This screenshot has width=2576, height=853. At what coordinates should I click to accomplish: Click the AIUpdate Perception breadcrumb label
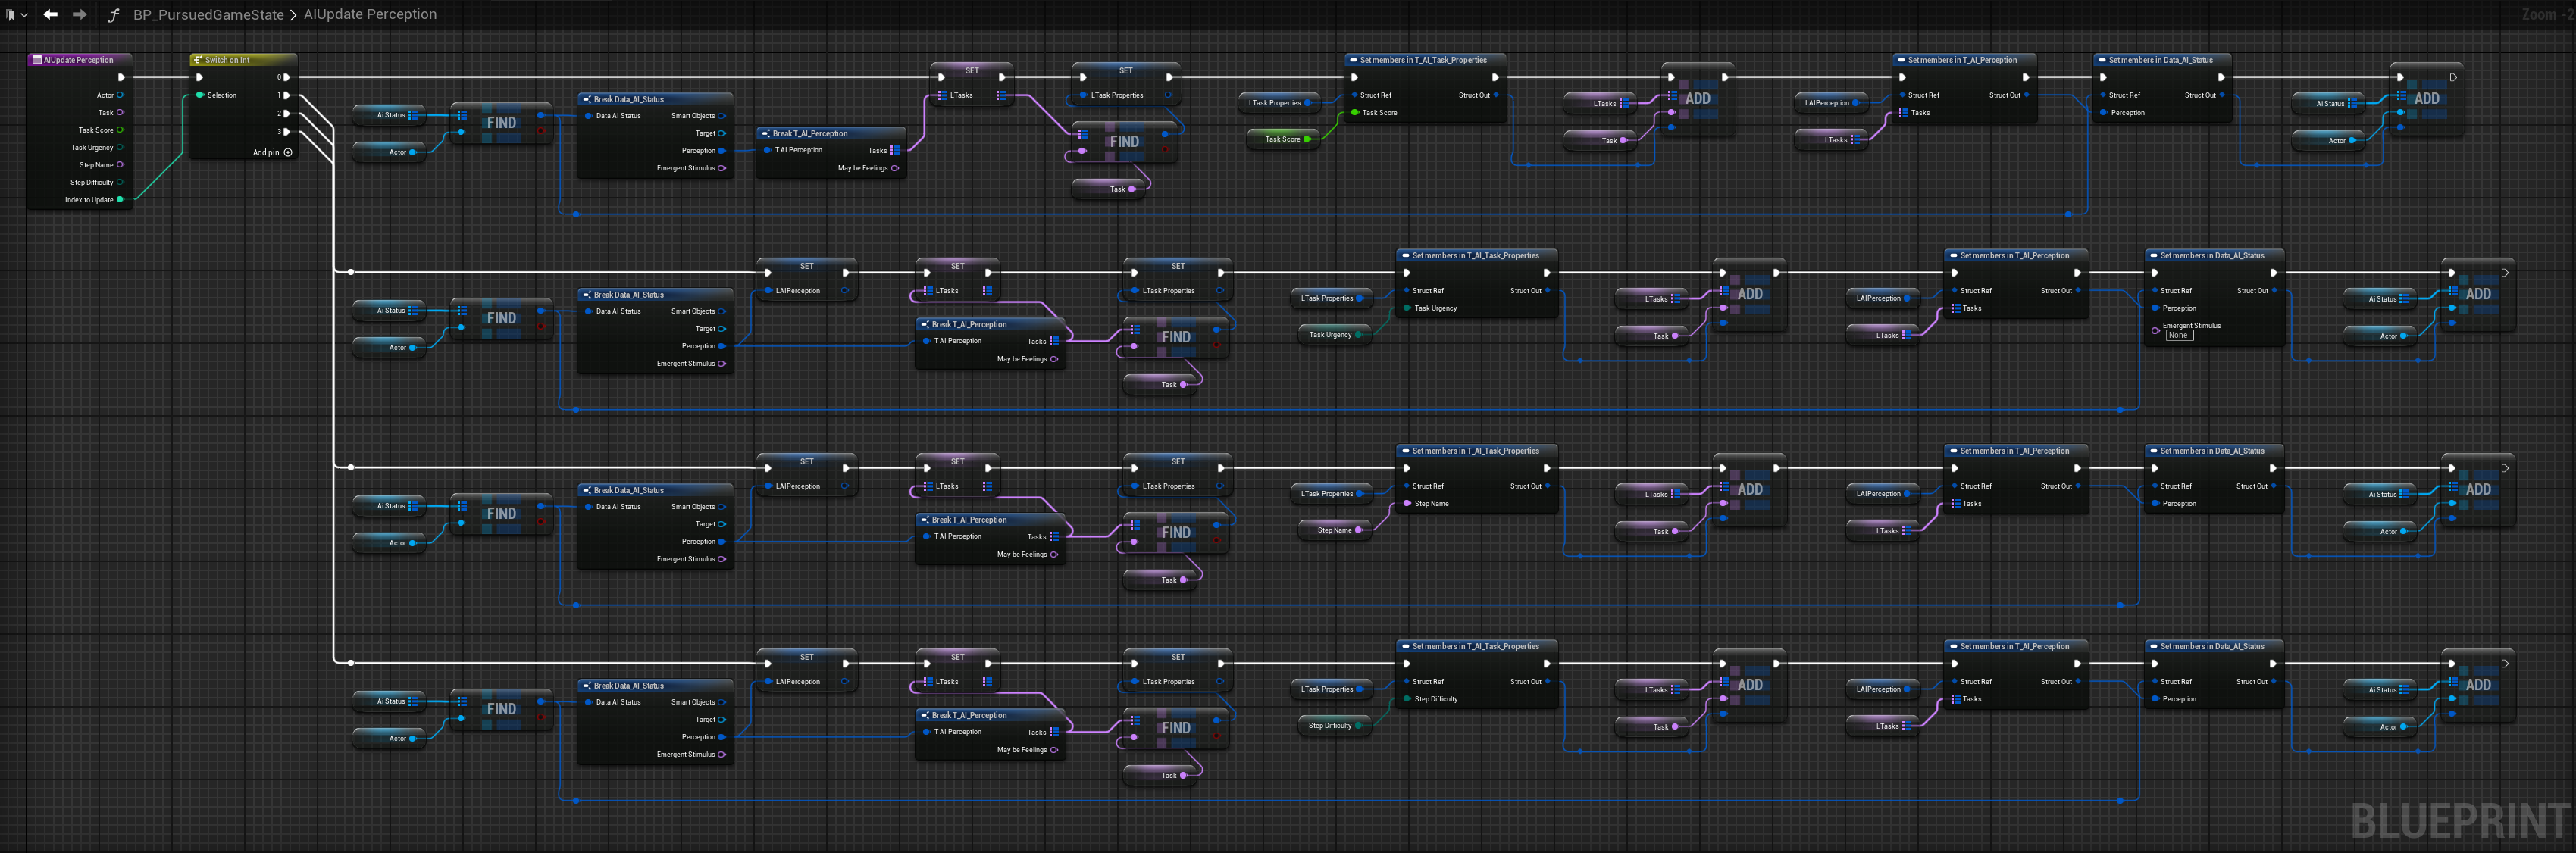tap(370, 15)
